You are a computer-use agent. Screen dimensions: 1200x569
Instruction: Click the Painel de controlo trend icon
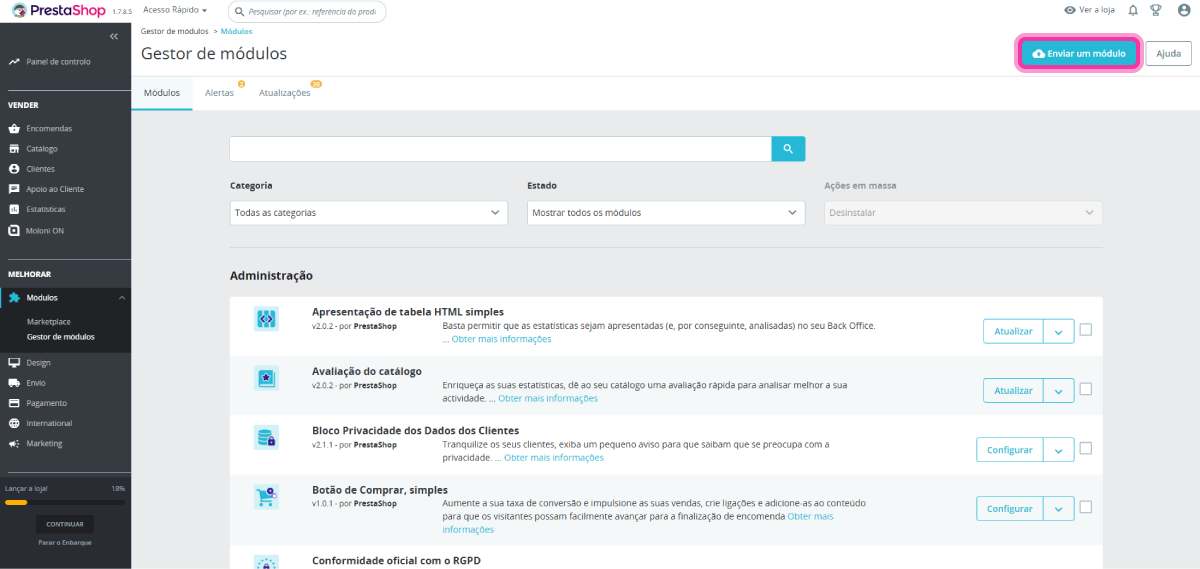[14, 61]
